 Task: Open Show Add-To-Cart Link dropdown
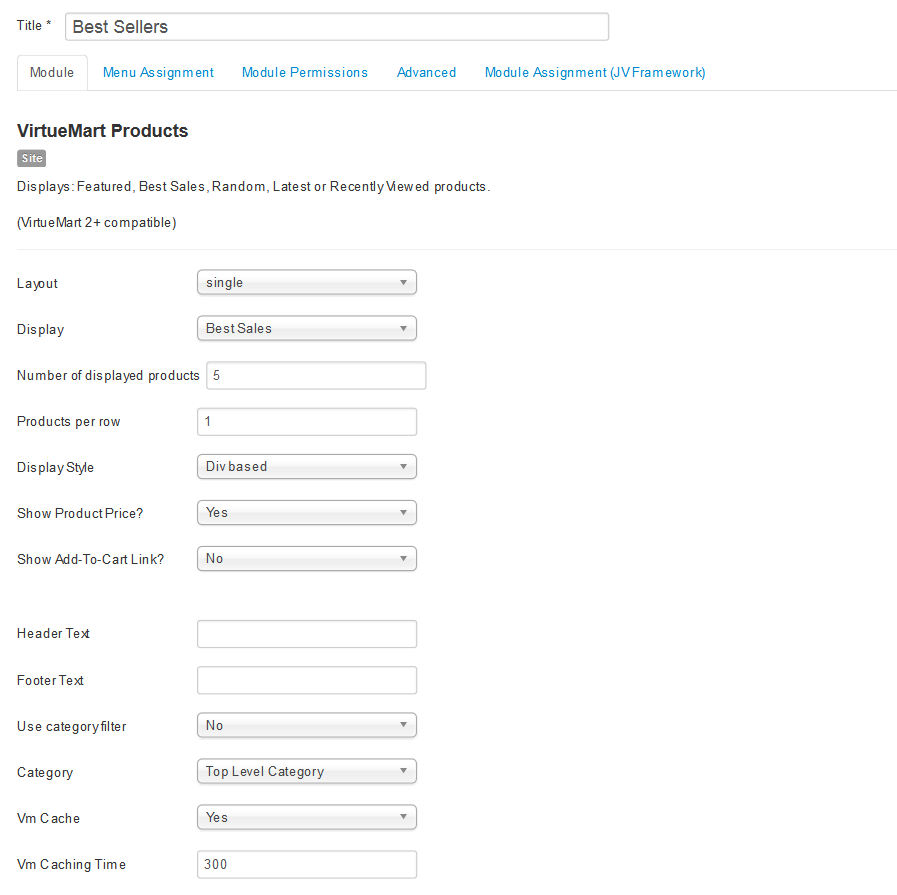pyautogui.click(x=307, y=559)
